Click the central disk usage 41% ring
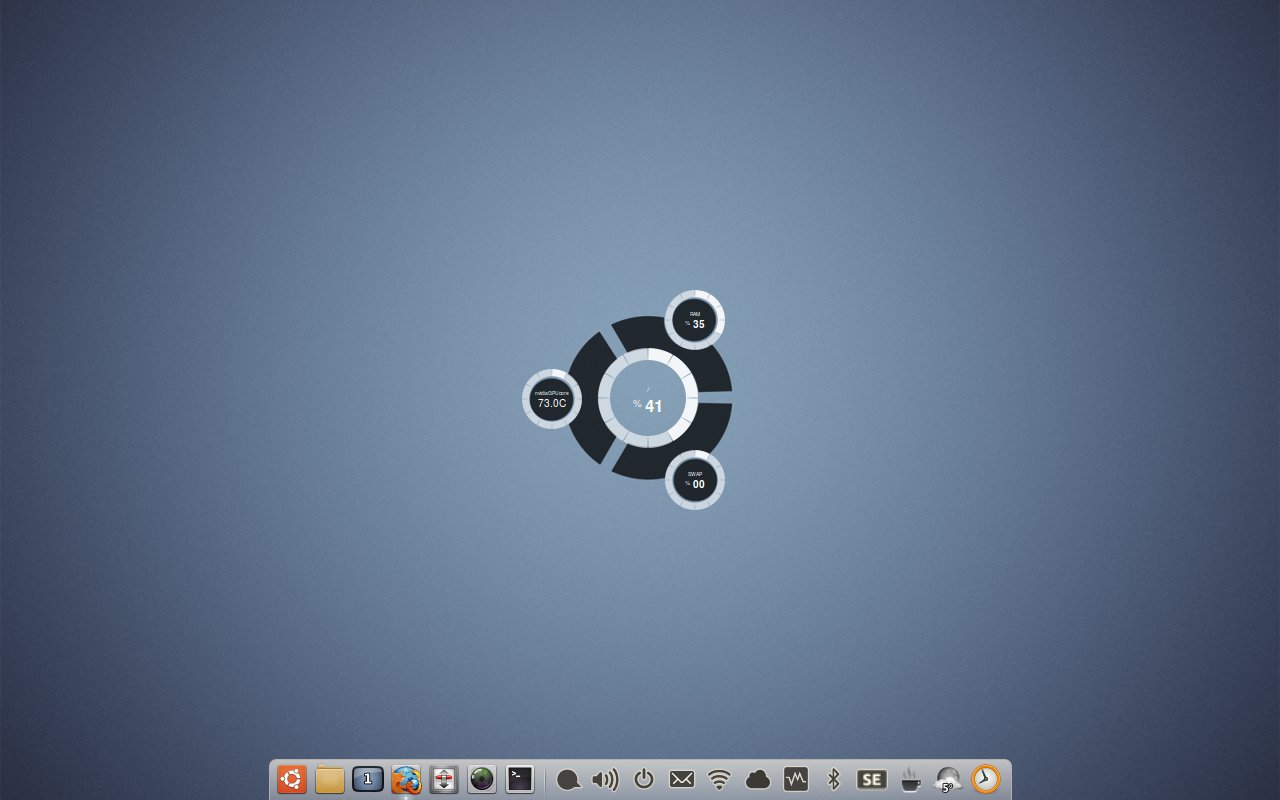 (x=648, y=398)
